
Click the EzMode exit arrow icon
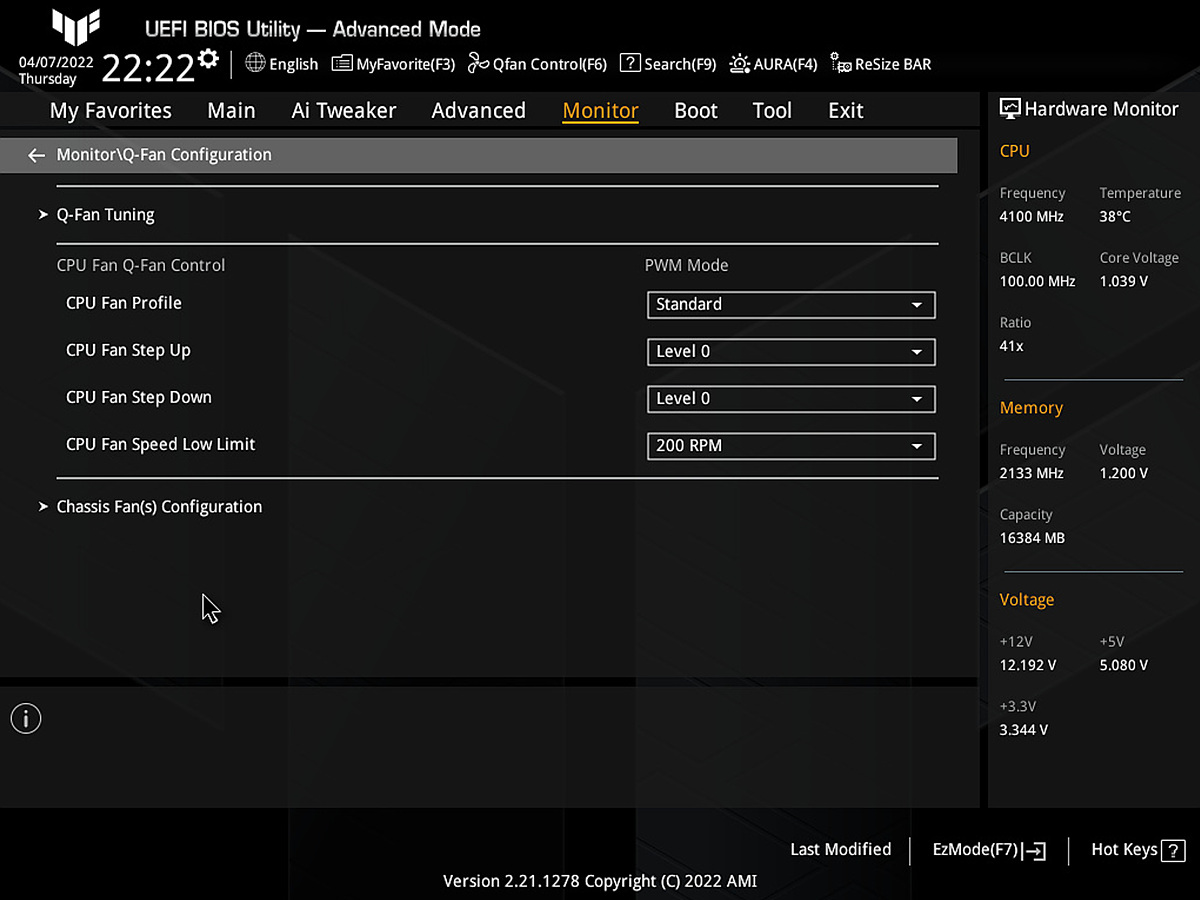pyautogui.click(x=1035, y=851)
